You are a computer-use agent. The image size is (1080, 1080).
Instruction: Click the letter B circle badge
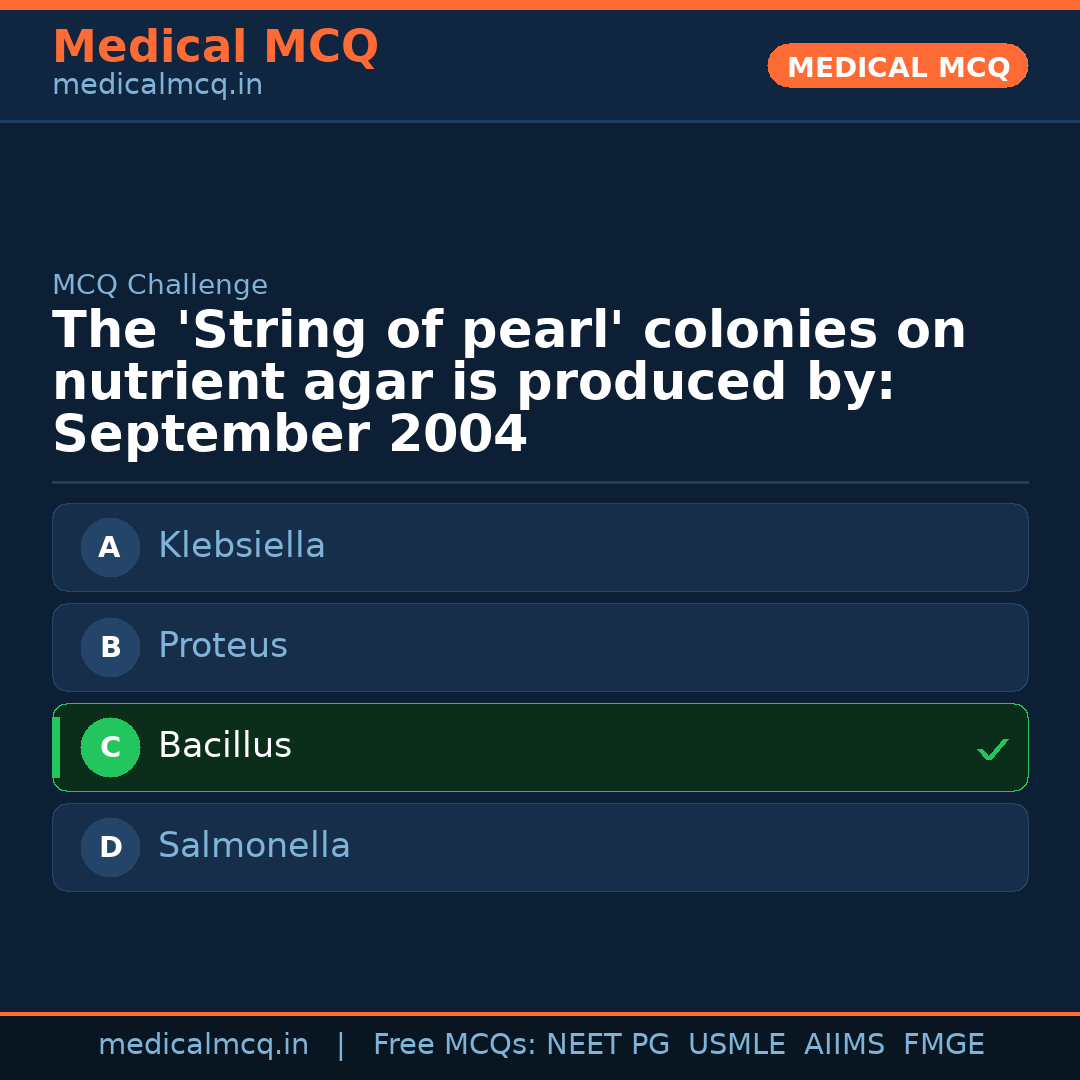[x=110, y=647]
